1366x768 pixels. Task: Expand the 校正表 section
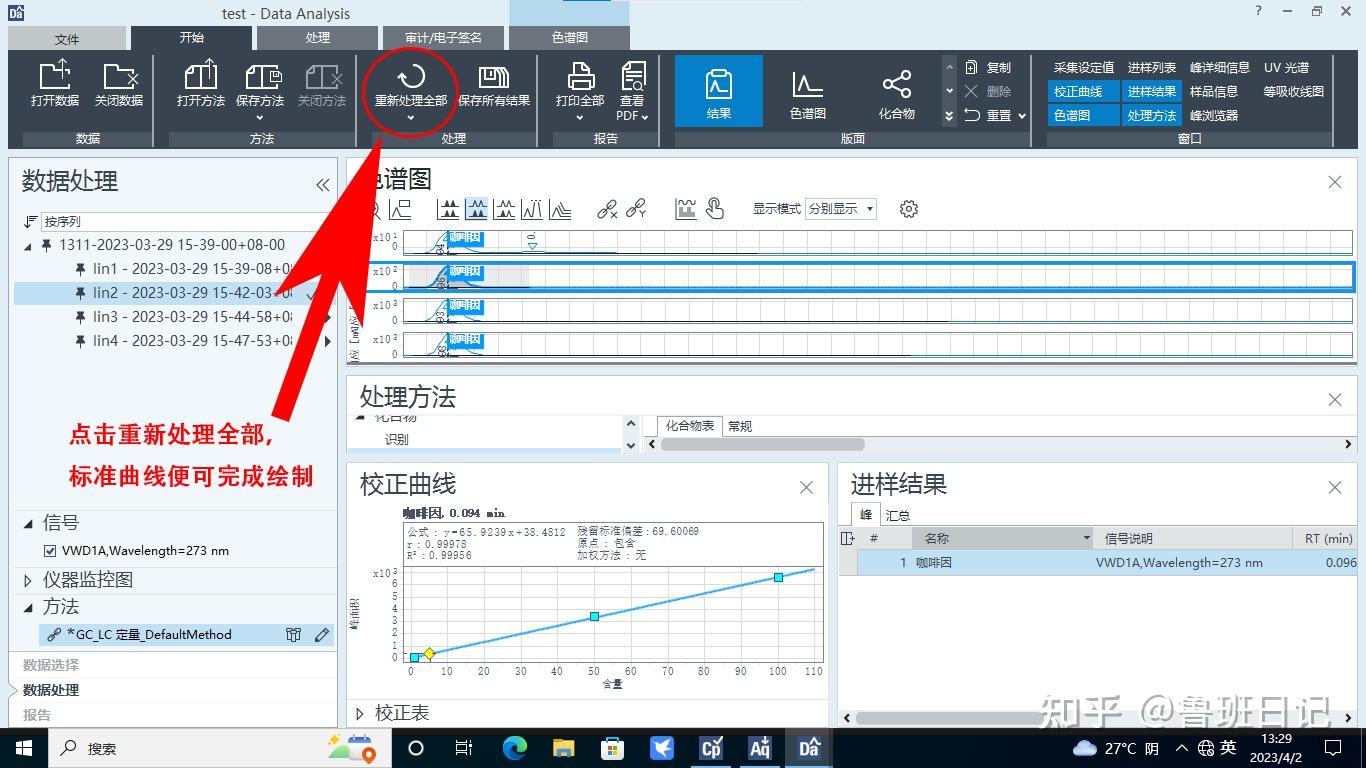coord(360,713)
